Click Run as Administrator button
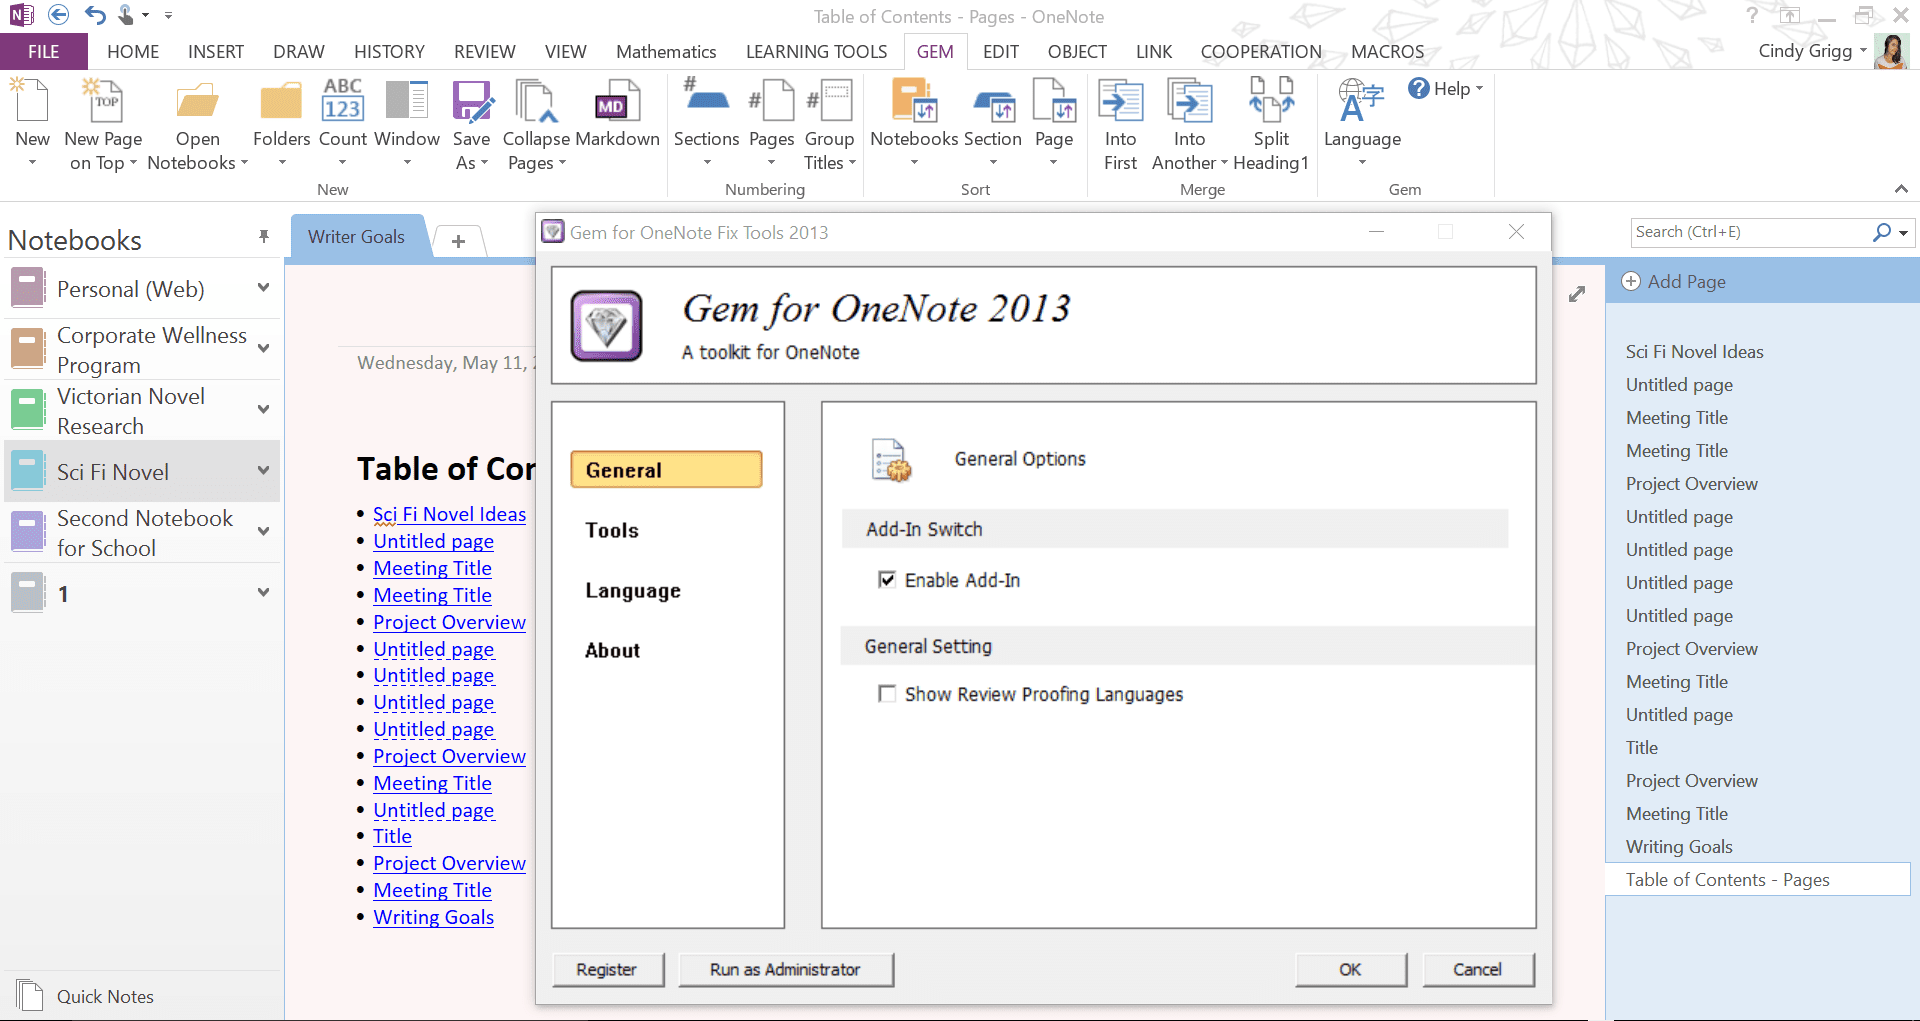 pyautogui.click(x=785, y=970)
